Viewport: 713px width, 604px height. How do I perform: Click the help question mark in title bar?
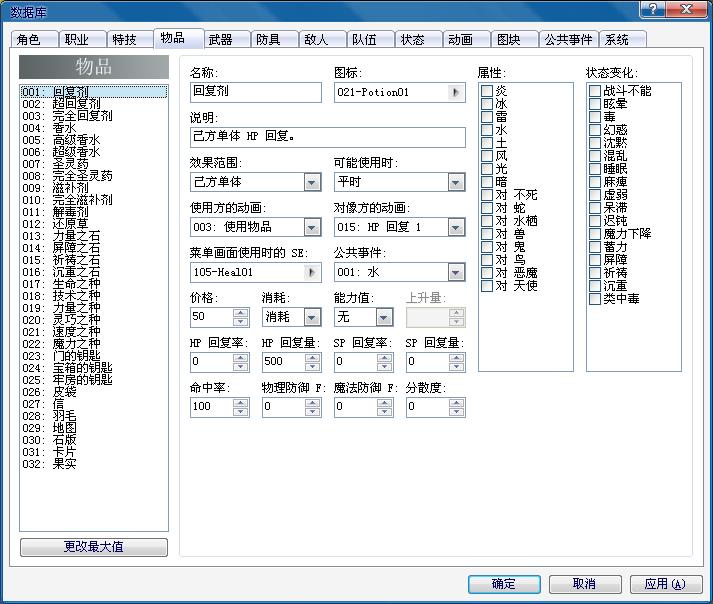pos(653,9)
